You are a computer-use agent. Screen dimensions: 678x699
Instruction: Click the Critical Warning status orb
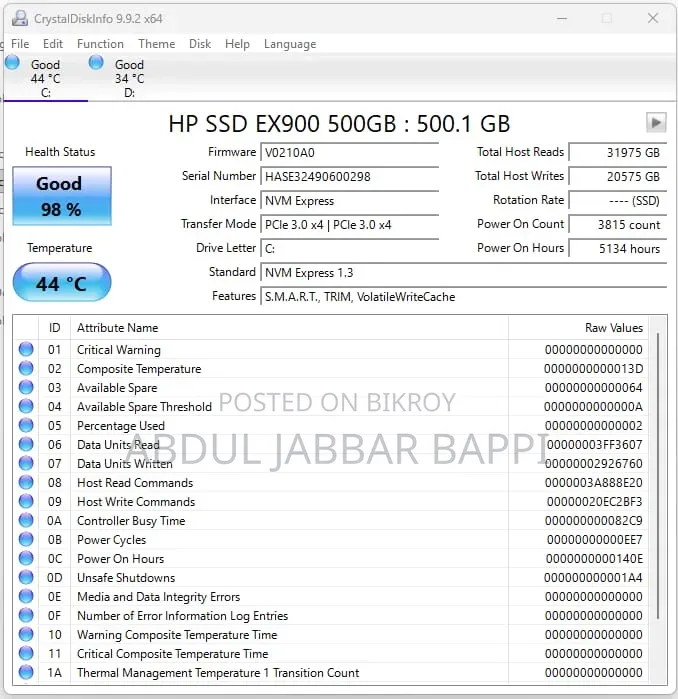tap(26, 349)
